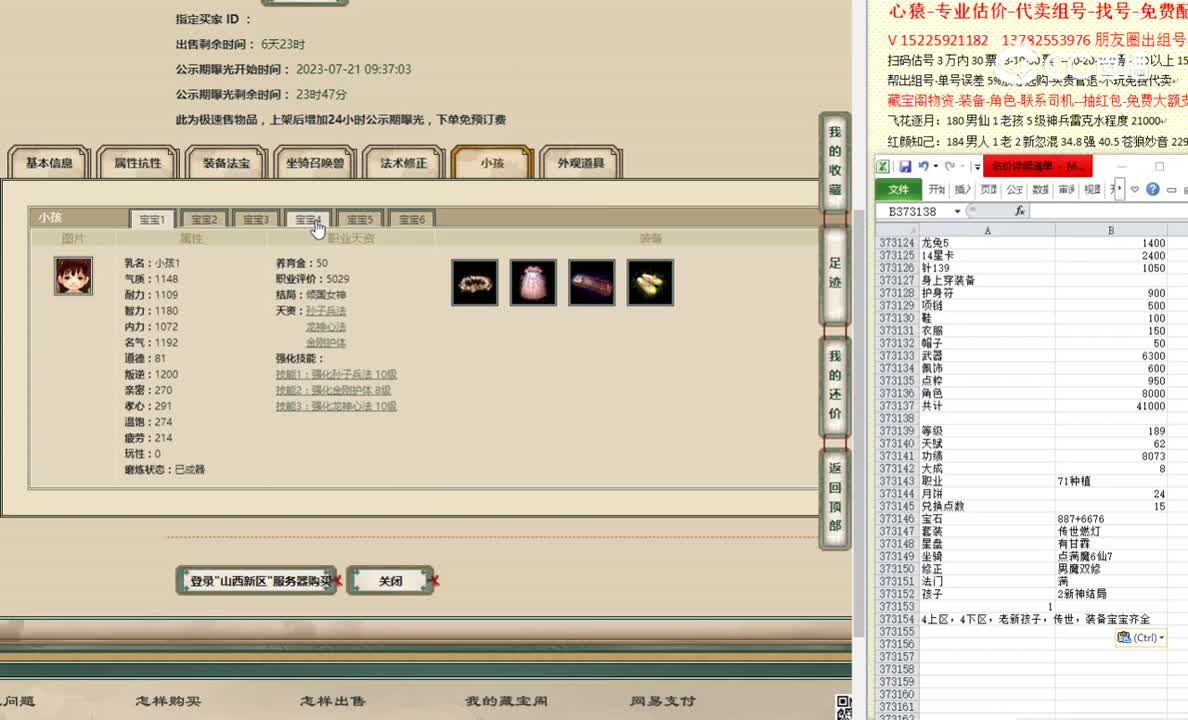Open the Undo history dropdown arrow
The image size is (1188, 720).
934,167
